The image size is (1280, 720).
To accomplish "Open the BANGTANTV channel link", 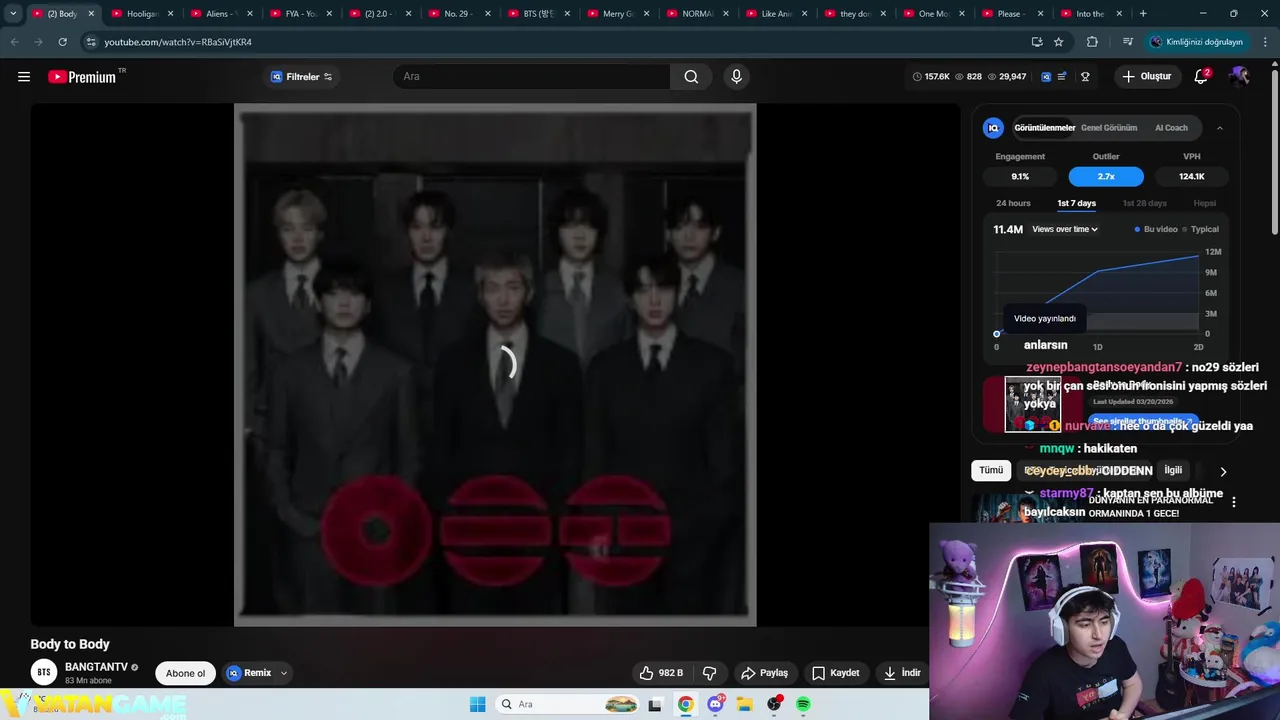I will pos(96,667).
